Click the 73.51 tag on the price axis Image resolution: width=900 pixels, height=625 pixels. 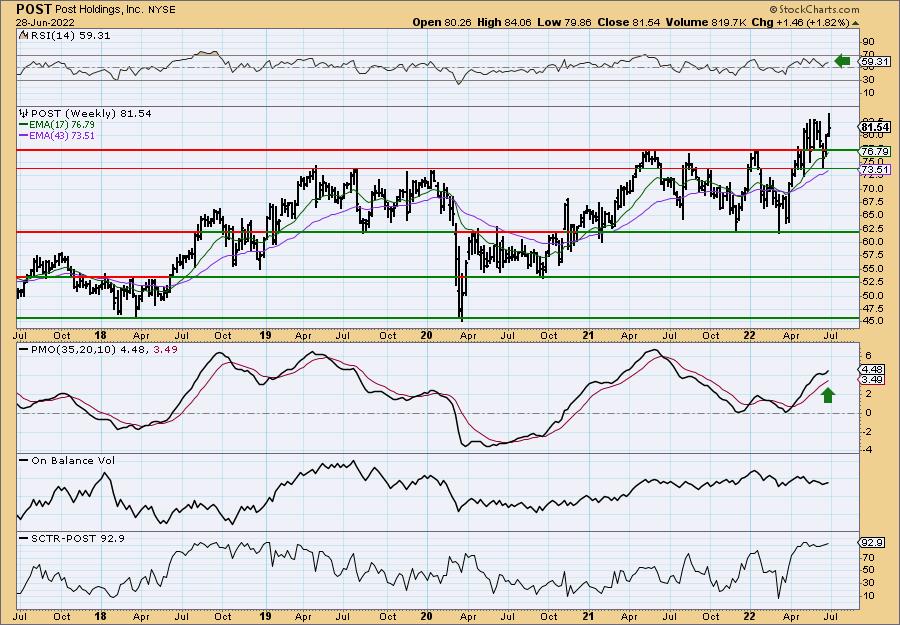point(875,170)
